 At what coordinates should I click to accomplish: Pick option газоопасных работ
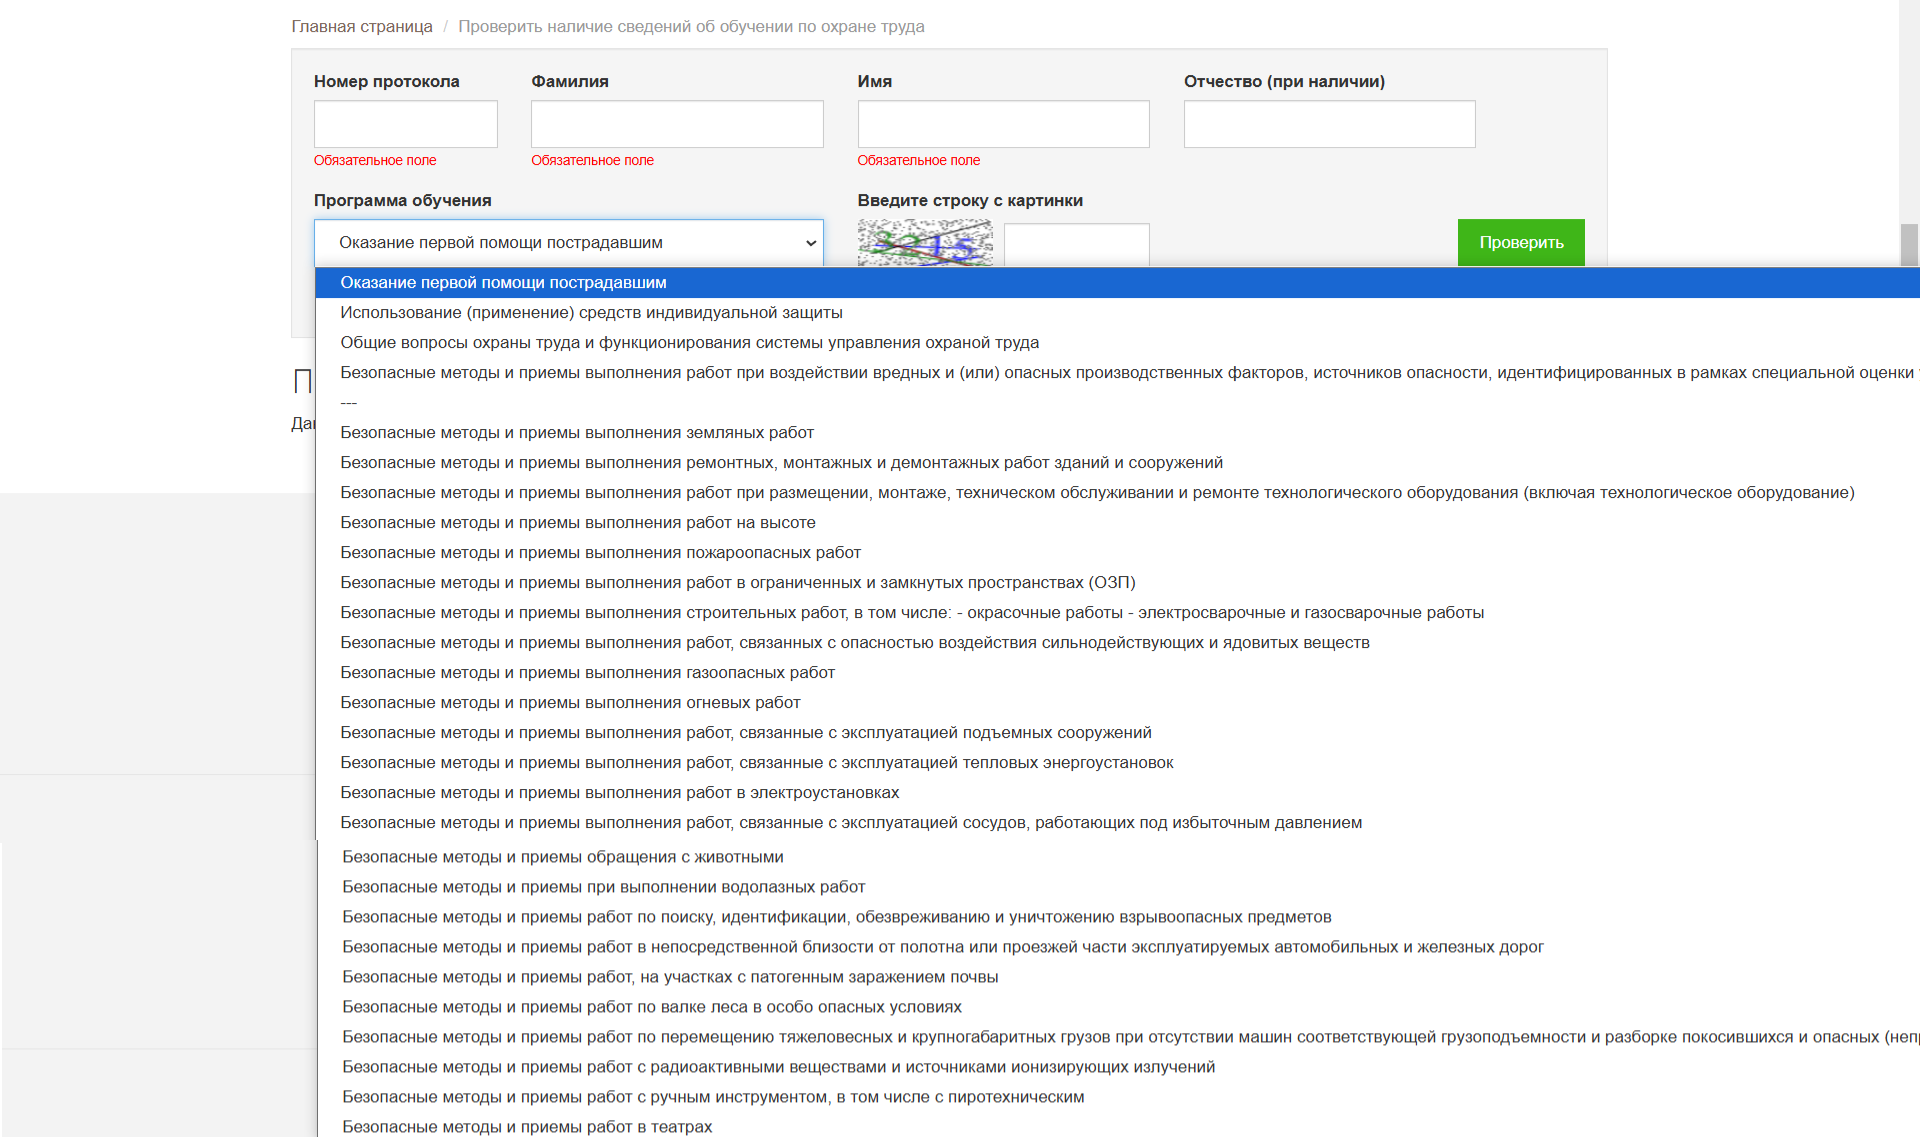coord(587,673)
